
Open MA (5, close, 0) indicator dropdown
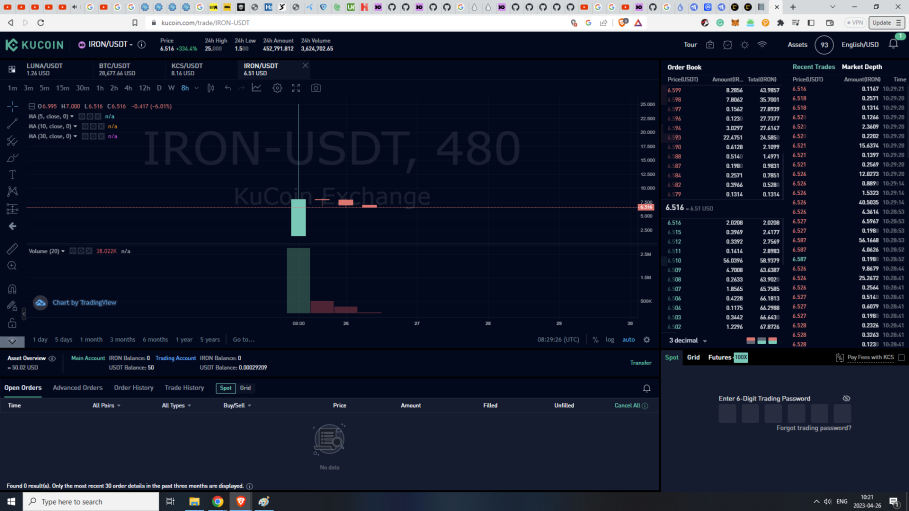72,117
